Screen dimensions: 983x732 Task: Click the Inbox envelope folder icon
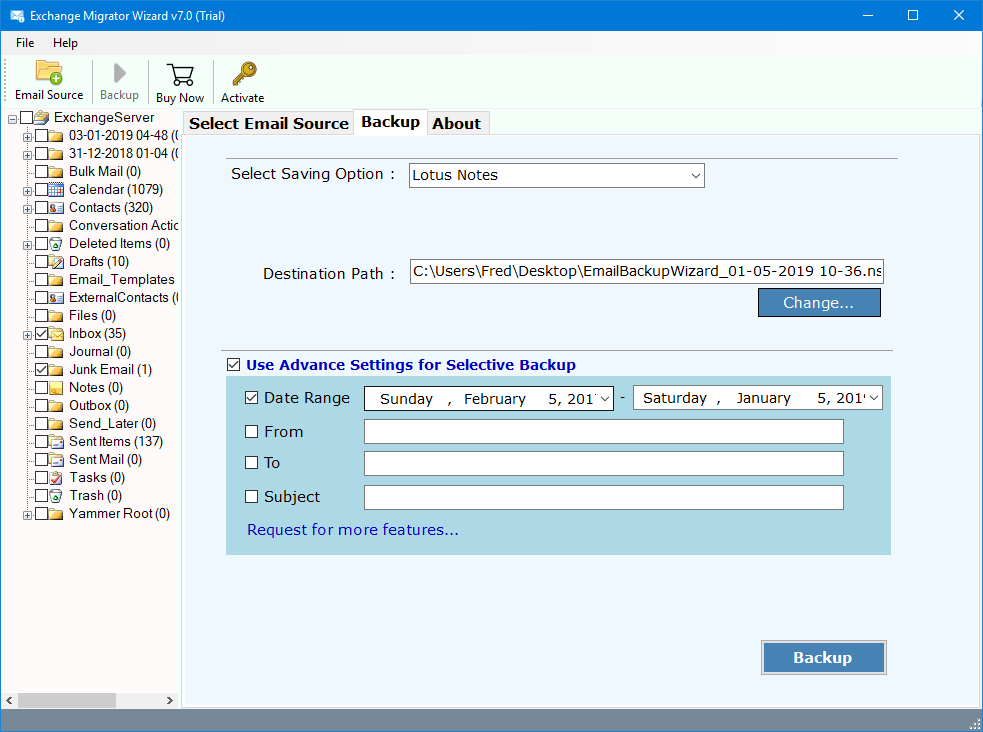point(56,333)
